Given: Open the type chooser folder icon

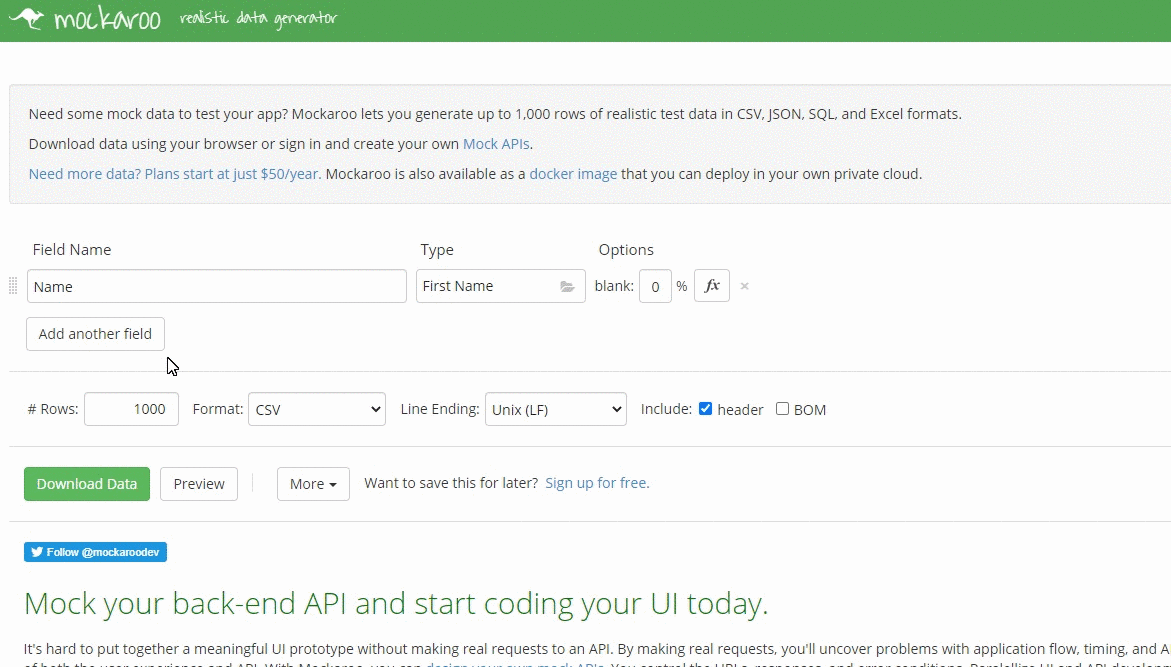Looking at the screenshot, I should pyautogui.click(x=568, y=287).
